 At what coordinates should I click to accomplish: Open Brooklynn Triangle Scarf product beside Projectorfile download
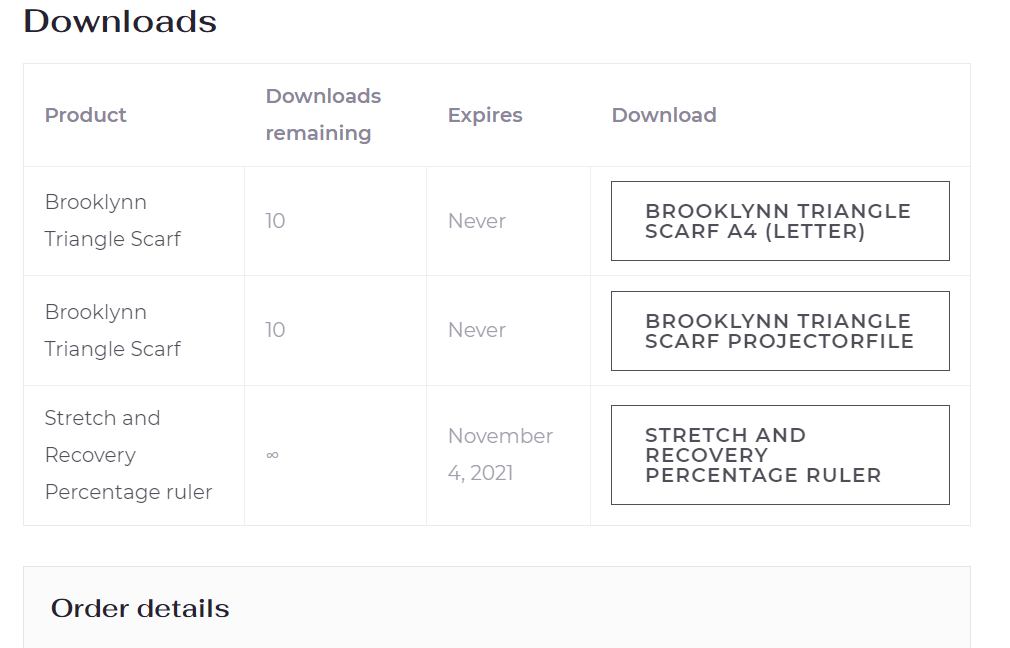point(112,330)
